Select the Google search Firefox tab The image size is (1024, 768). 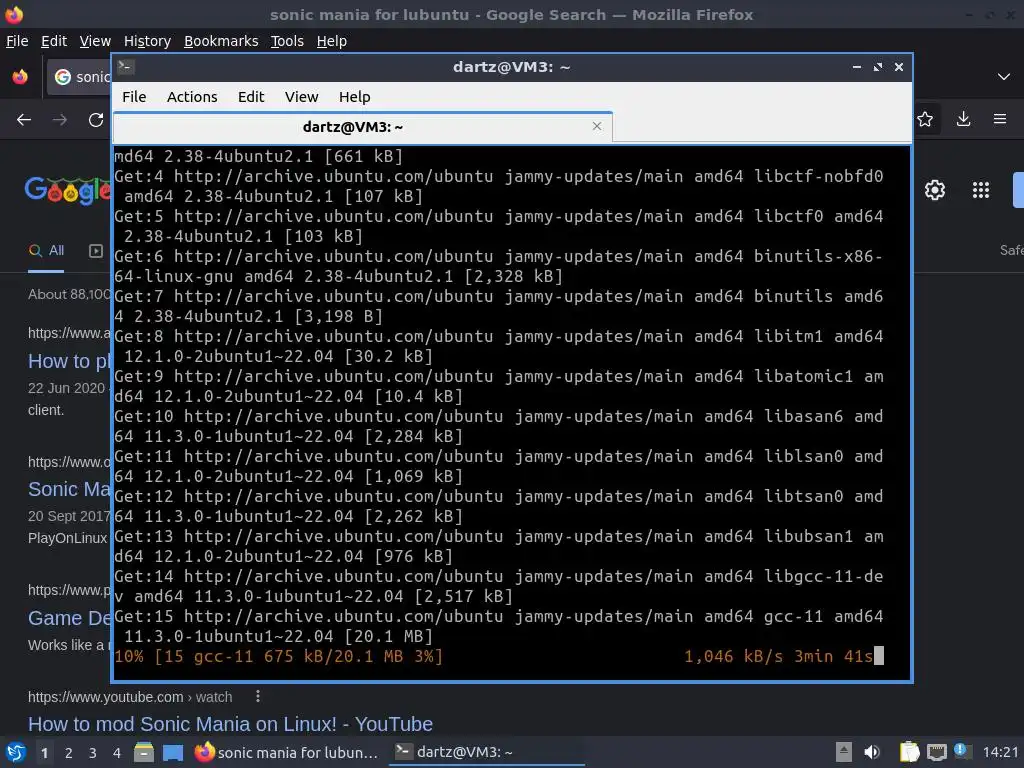pos(79,77)
